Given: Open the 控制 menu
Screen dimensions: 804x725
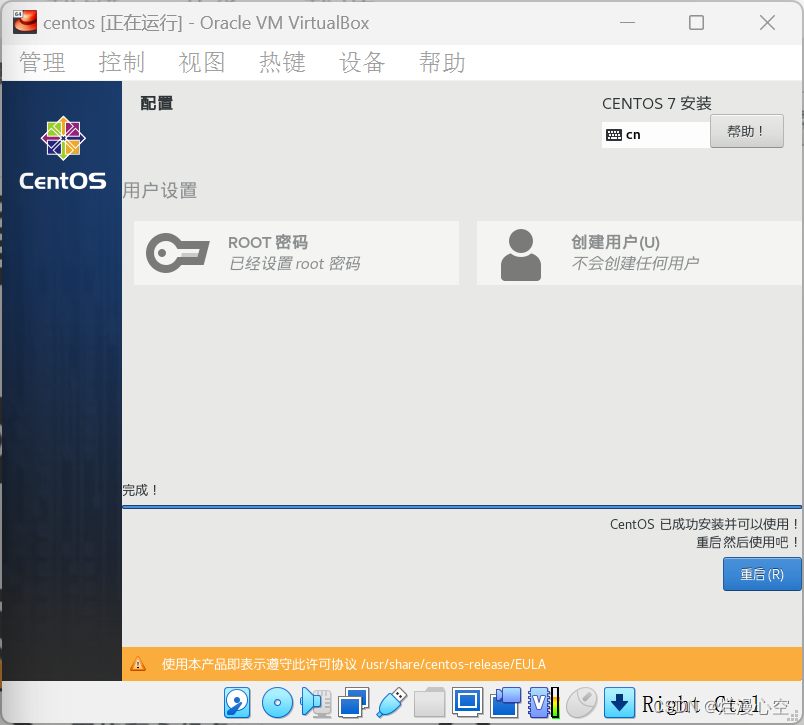Looking at the screenshot, I should coord(122,63).
